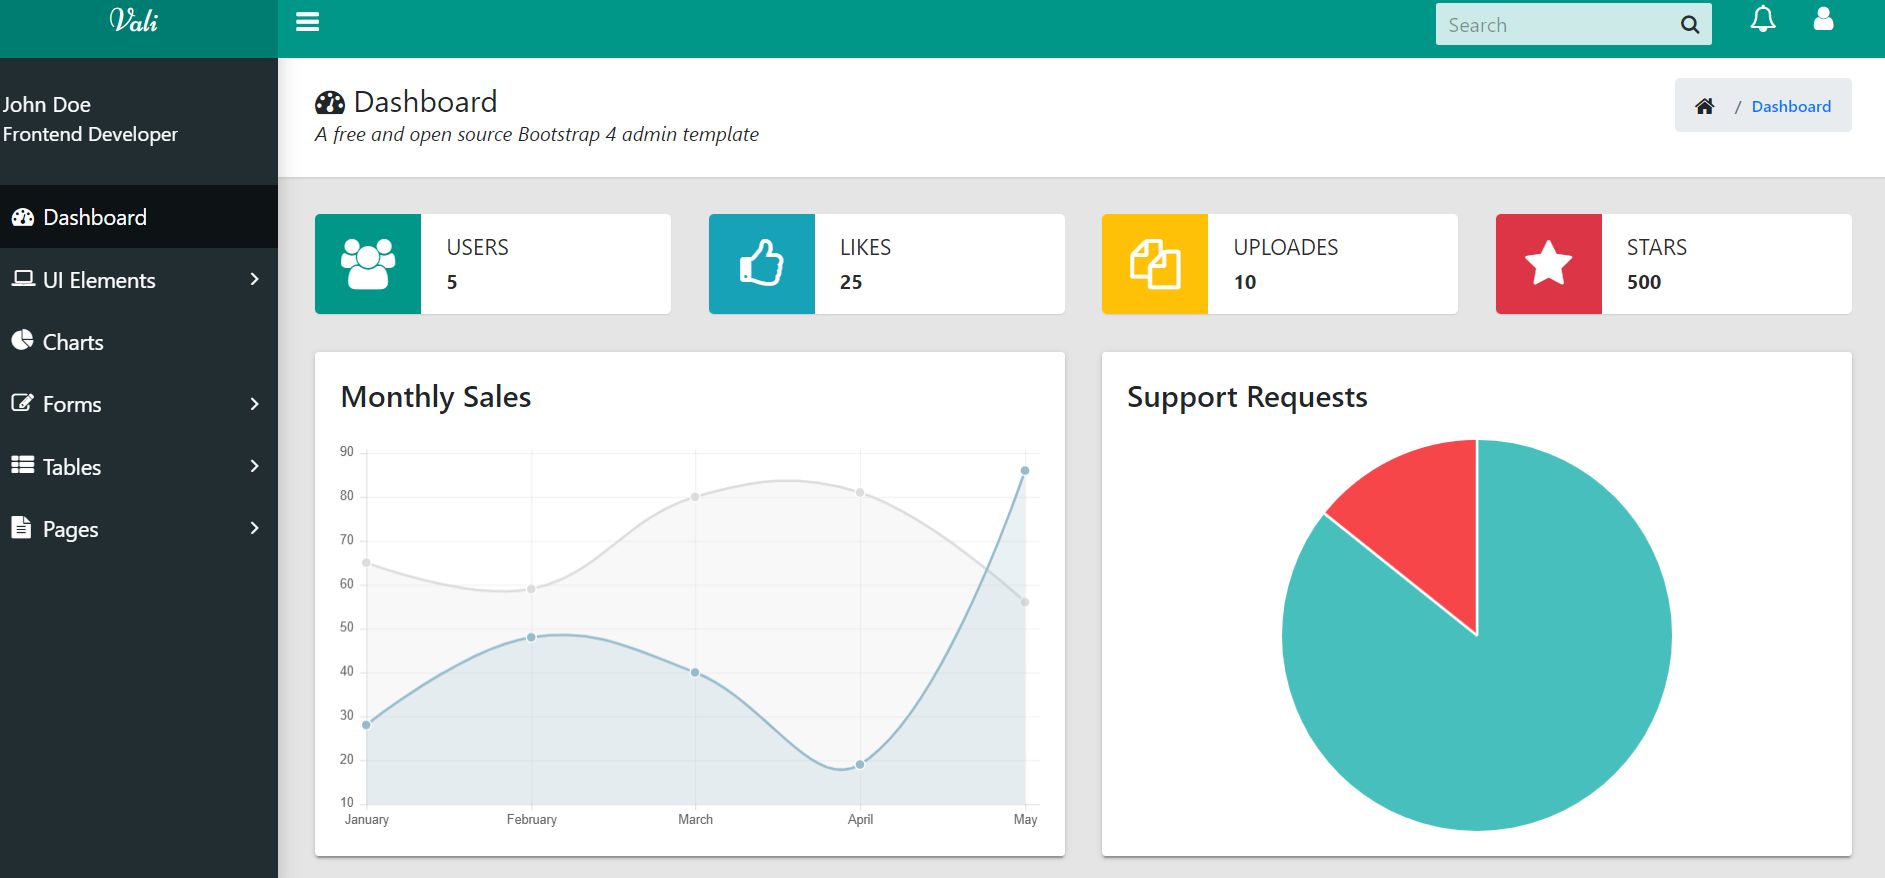Image resolution: width=1885 pixels, height=878 pixels.
Task: Open notifications via the bell icon
Action: (1762, 20)
